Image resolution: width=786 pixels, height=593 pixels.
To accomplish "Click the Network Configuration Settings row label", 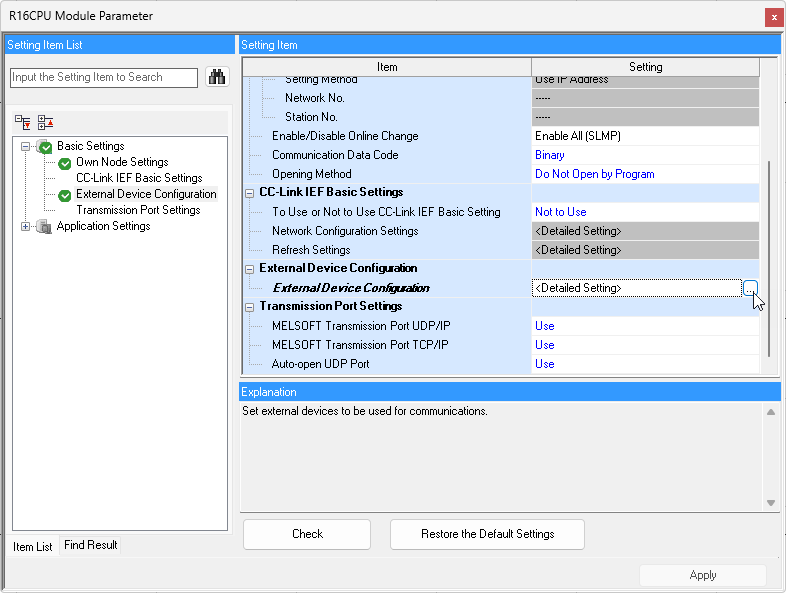I will click(x=345, y=231).
